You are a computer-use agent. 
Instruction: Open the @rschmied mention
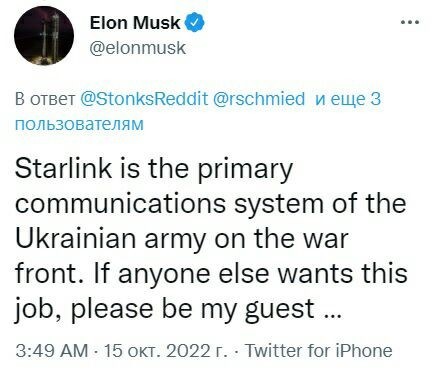point(258,99)
